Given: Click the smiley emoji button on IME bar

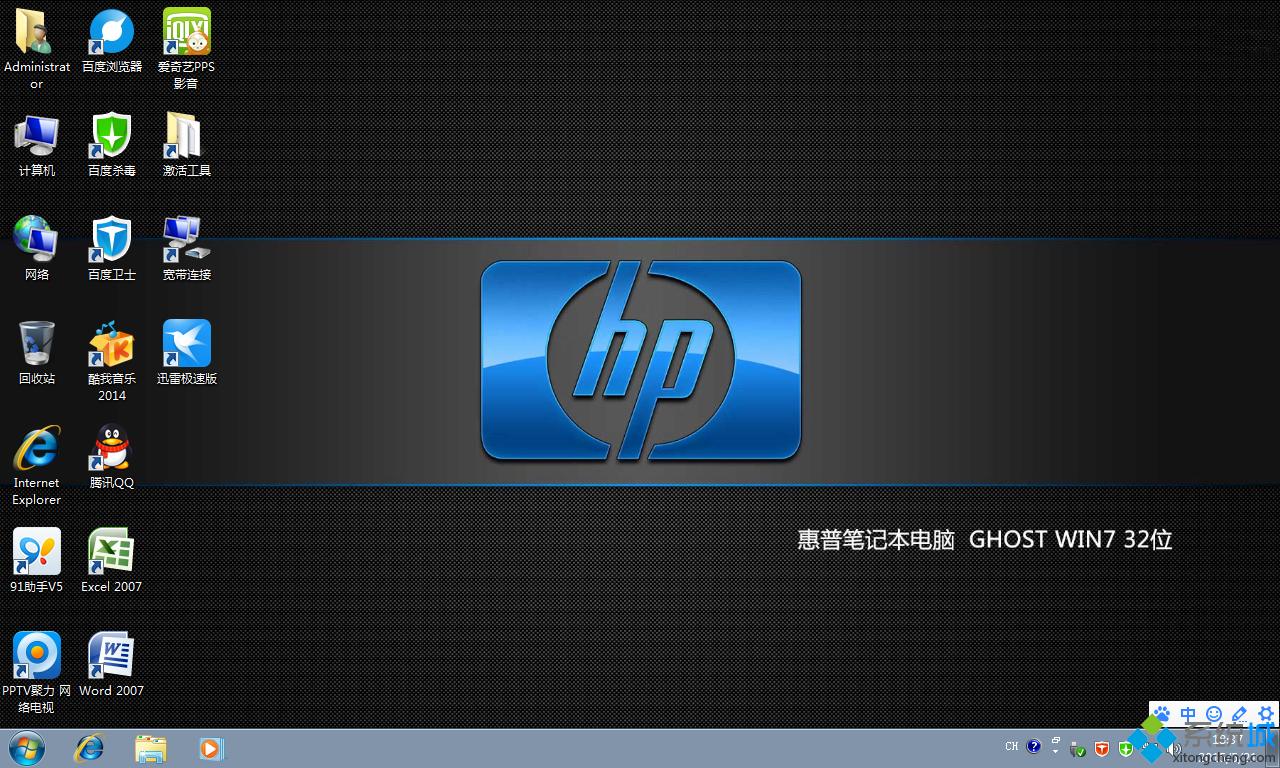Looking at the screenshot, I should tap(1214, 714).
